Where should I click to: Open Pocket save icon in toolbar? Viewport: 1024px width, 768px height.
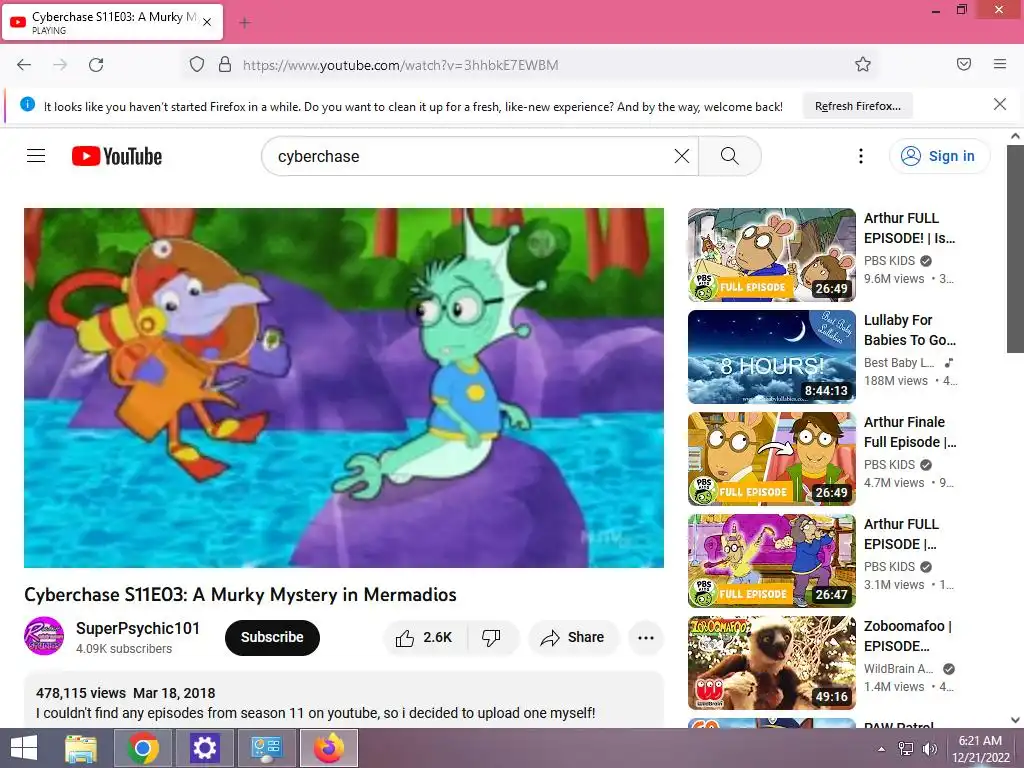[x=963, y=64]
